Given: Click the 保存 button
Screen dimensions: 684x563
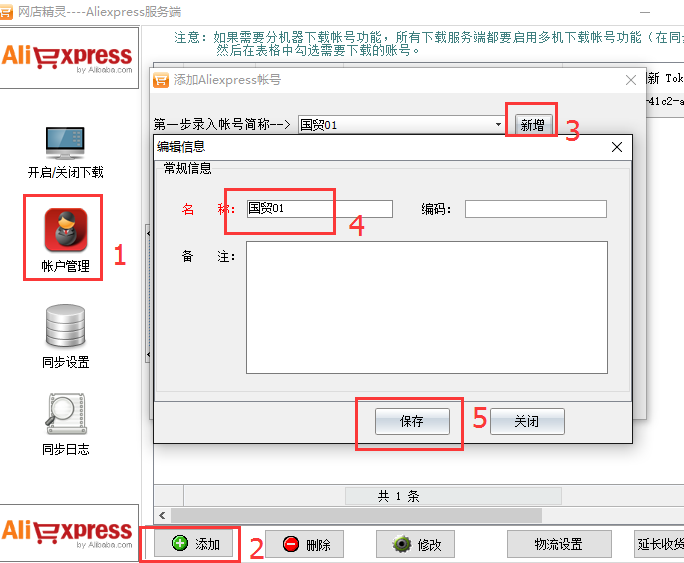Looking at the screenshot, I should (412, 421).
